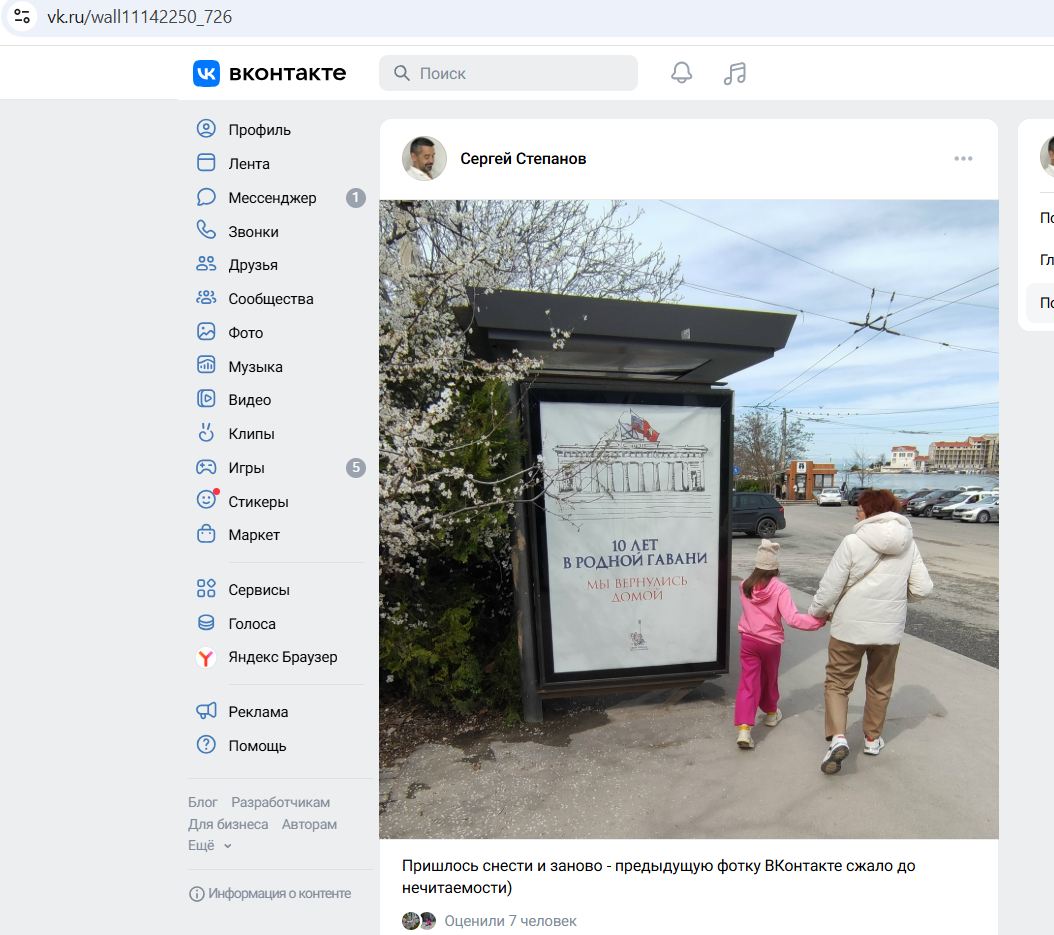Image resolution: width=1054 pixels, height=935 pixels.
Task: Show who liked: Оценили 7 человек
Action: [x=510, y=921]
